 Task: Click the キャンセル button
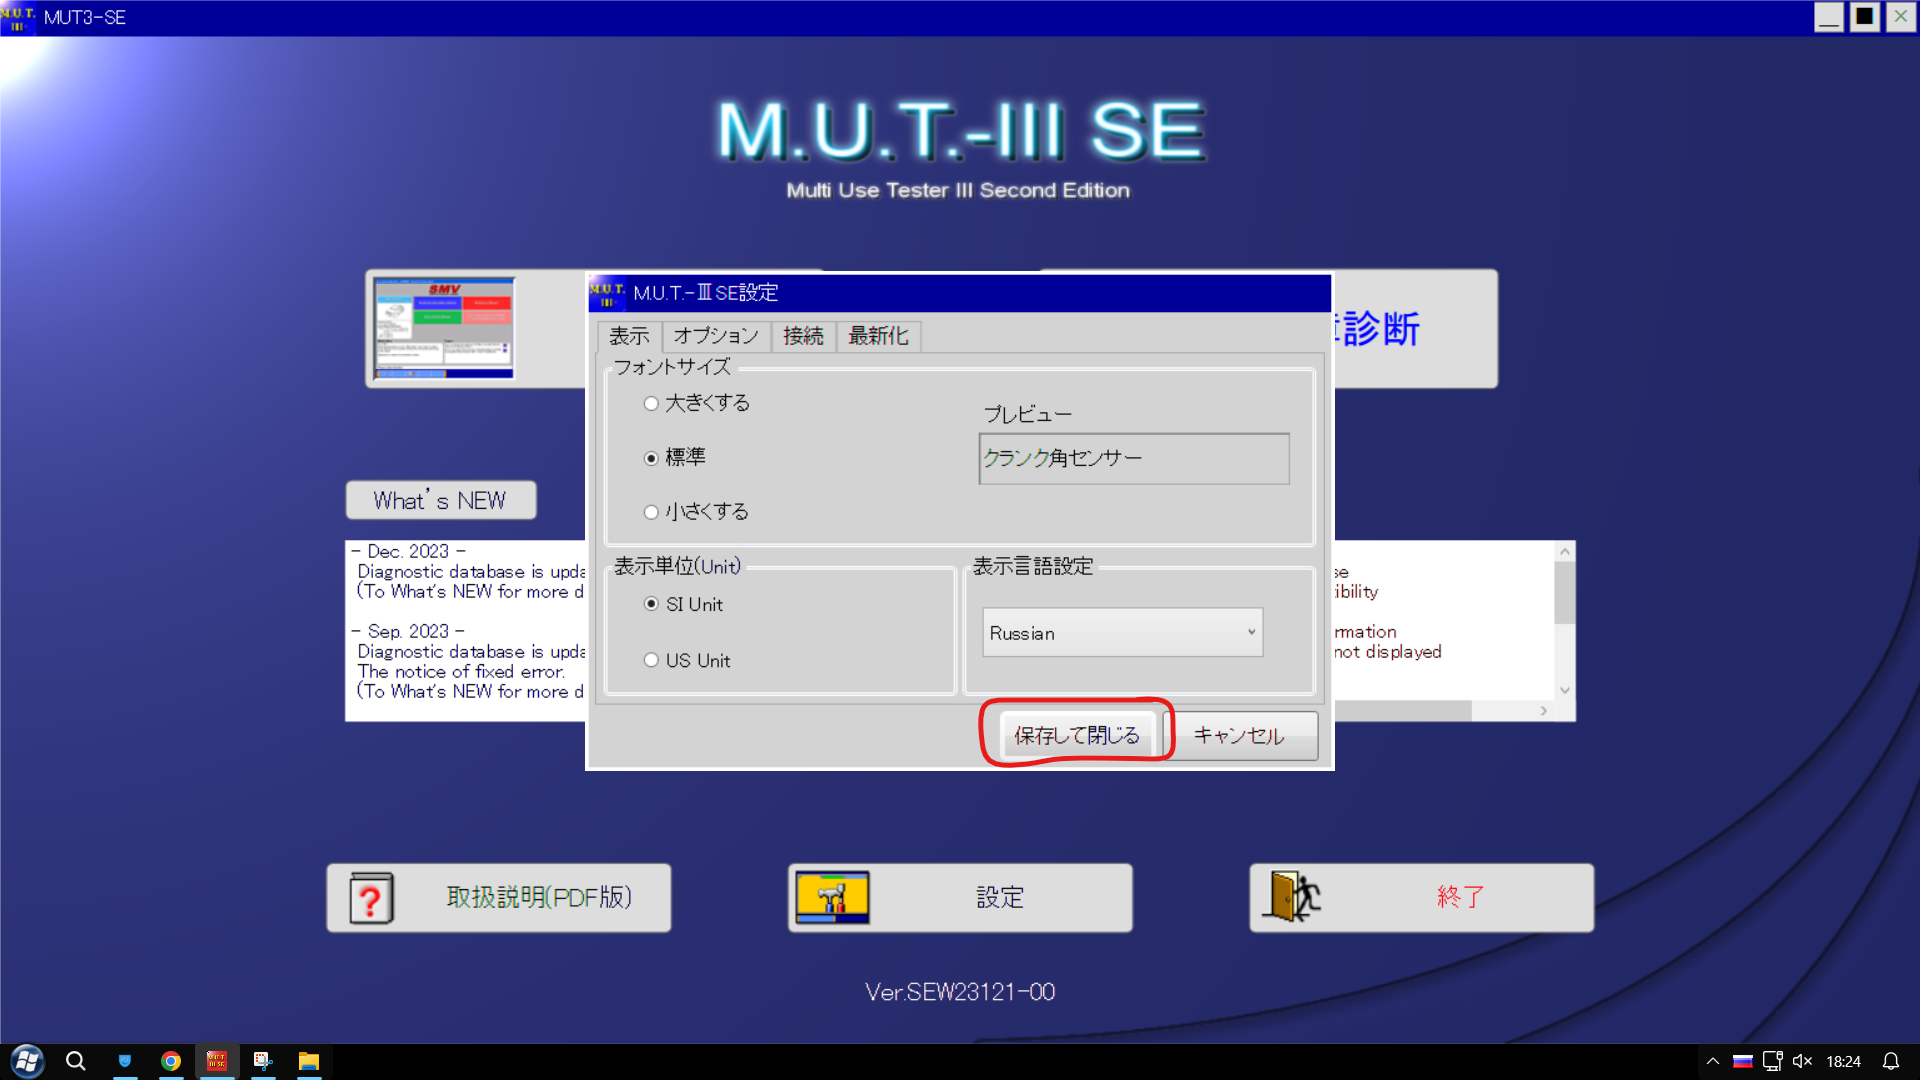[1239, 736]
